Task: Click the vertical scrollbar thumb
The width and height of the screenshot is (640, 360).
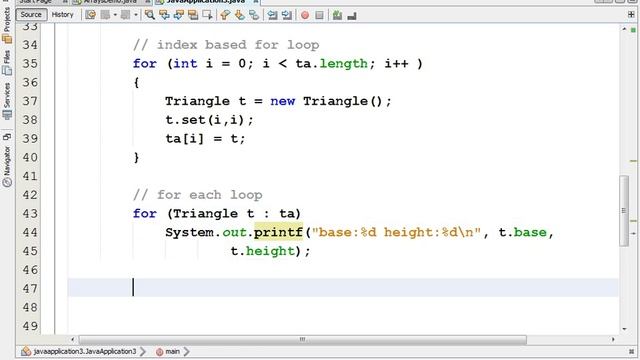Action: coord(624,211)
